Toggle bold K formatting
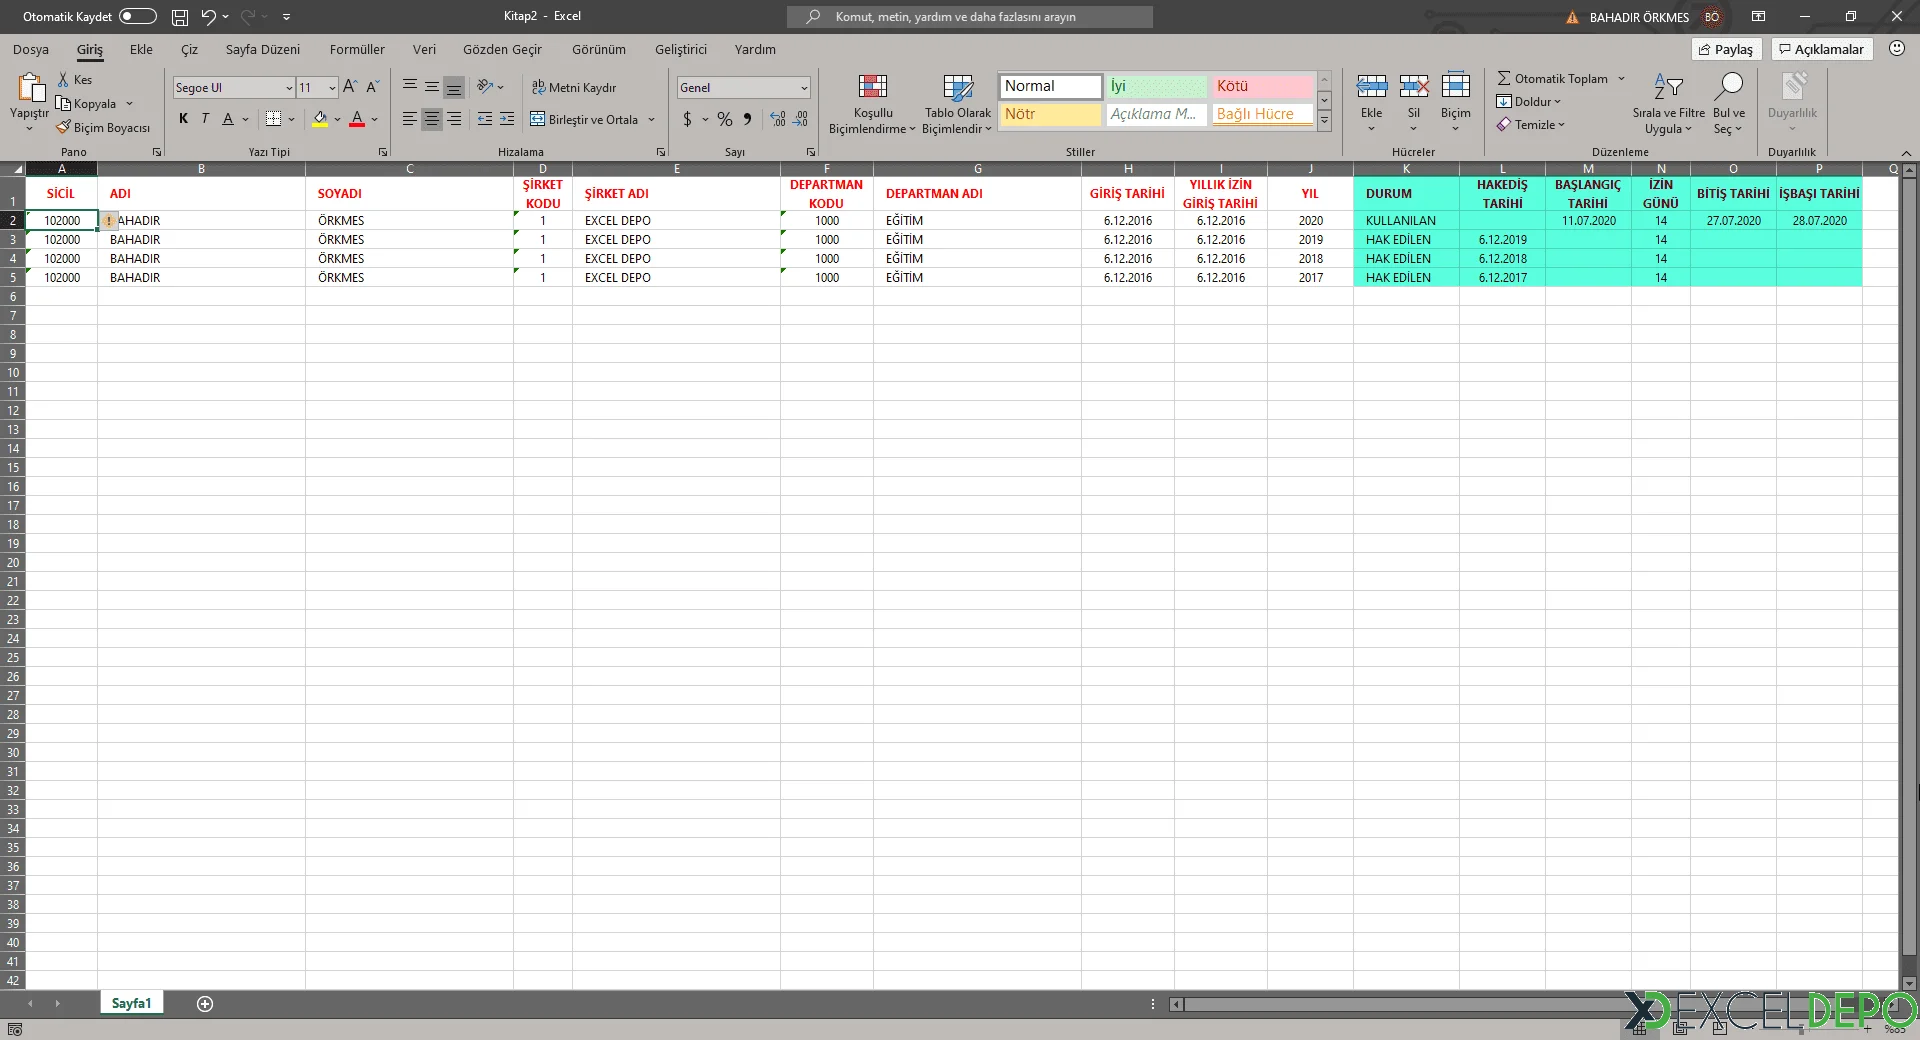The width and height of the screenshot is (1920, 1040). (183, 119)
